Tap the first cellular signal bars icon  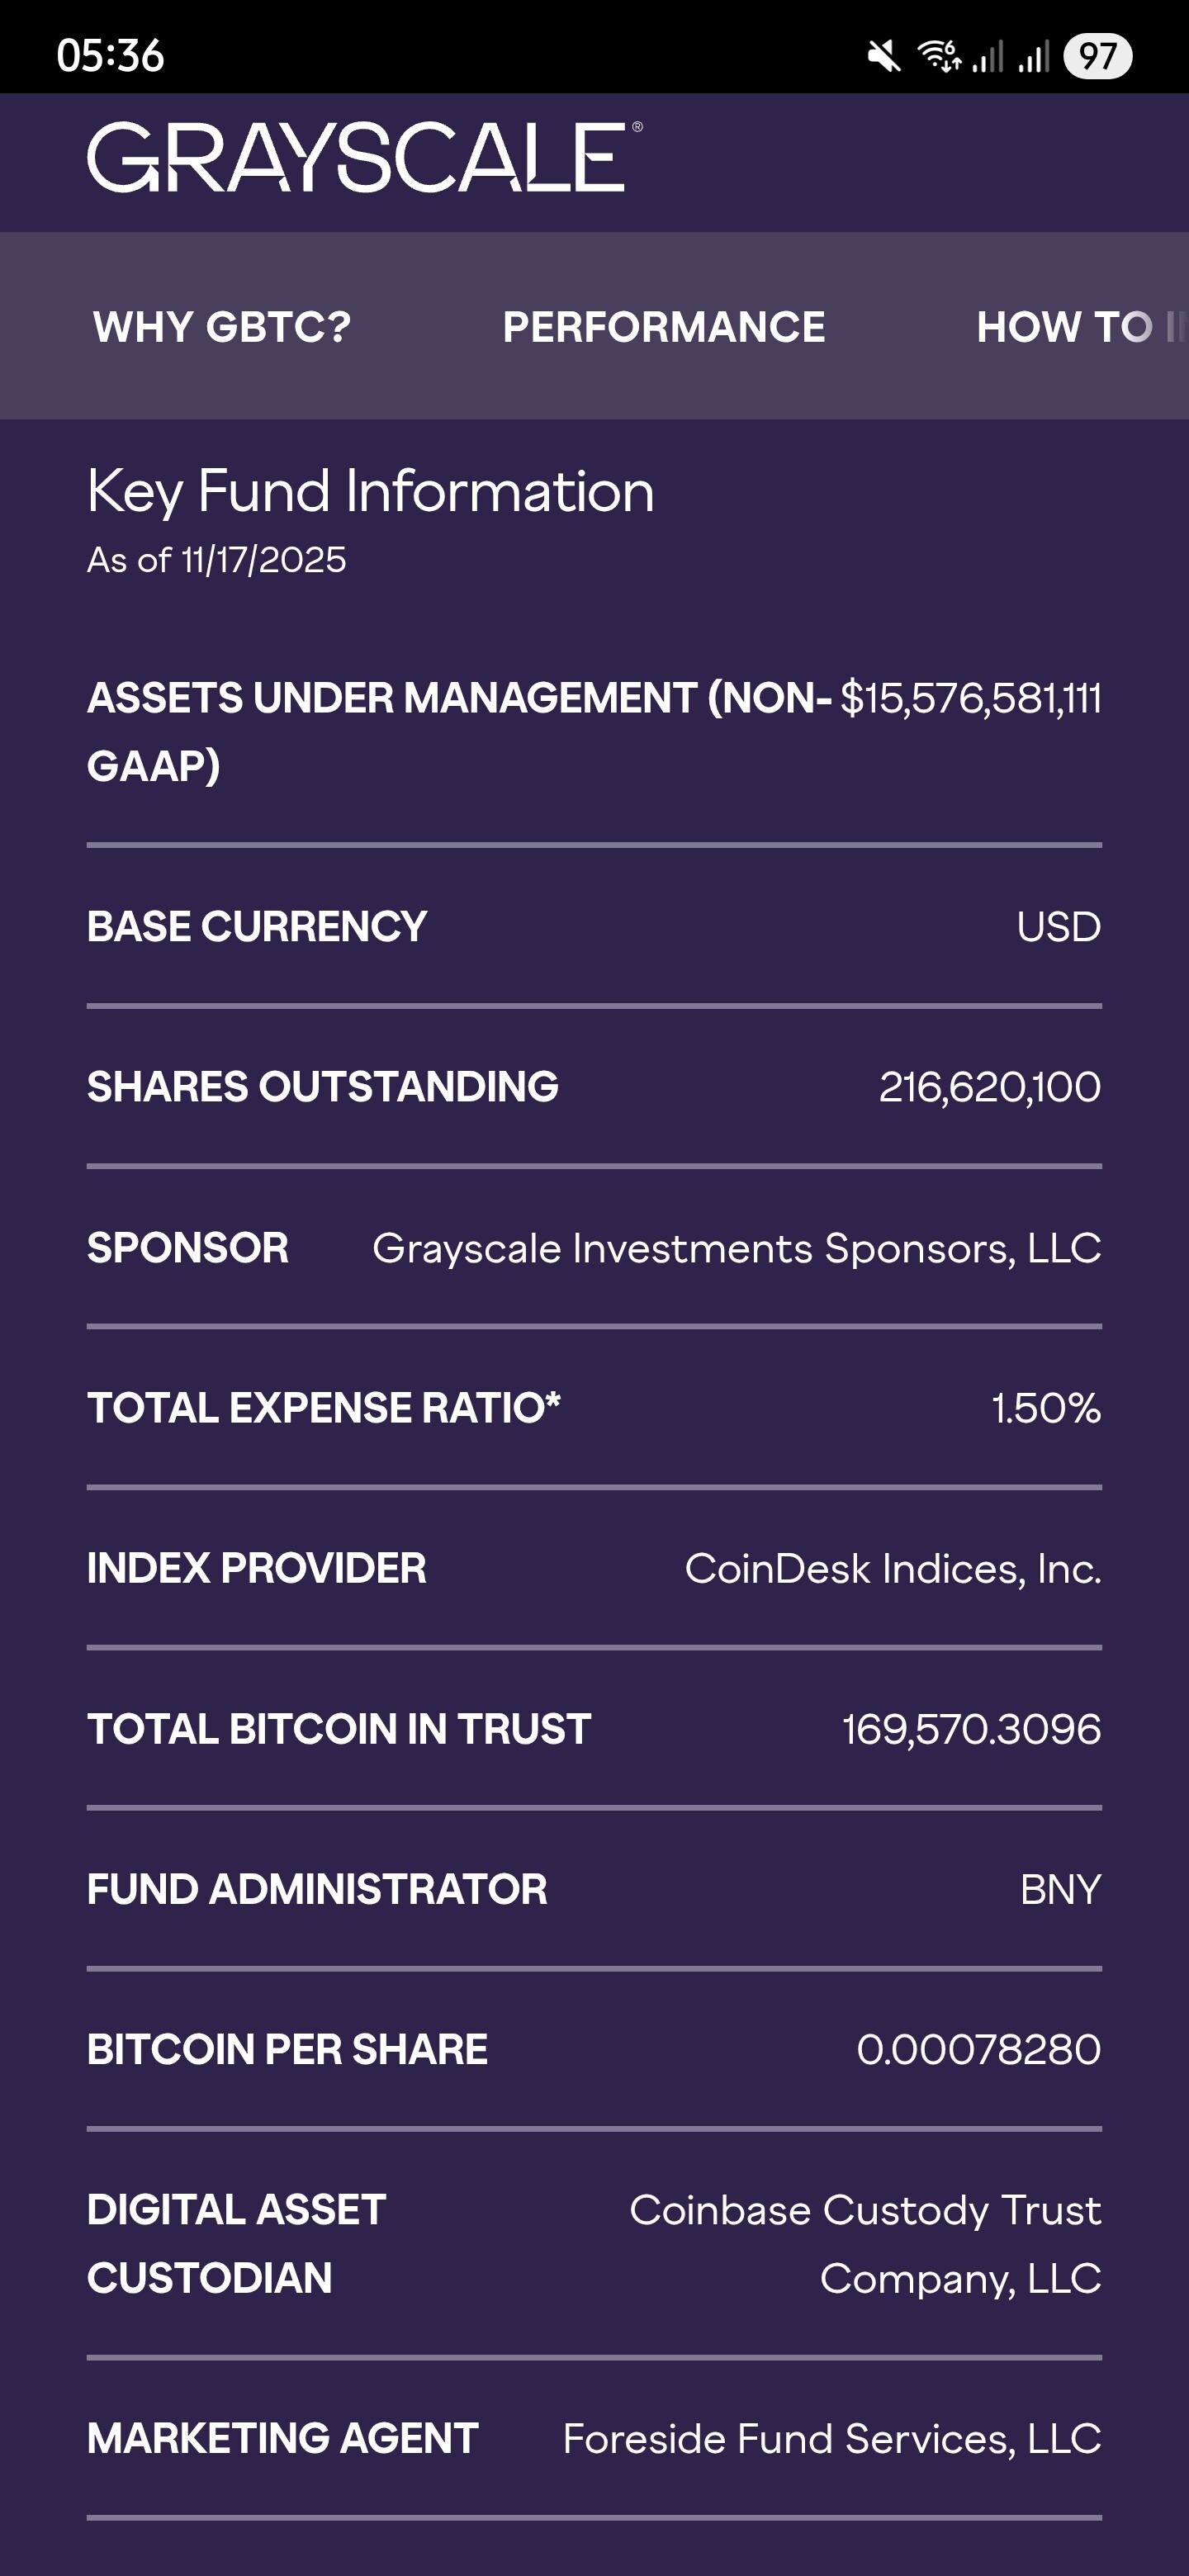(x=988, y=56)
